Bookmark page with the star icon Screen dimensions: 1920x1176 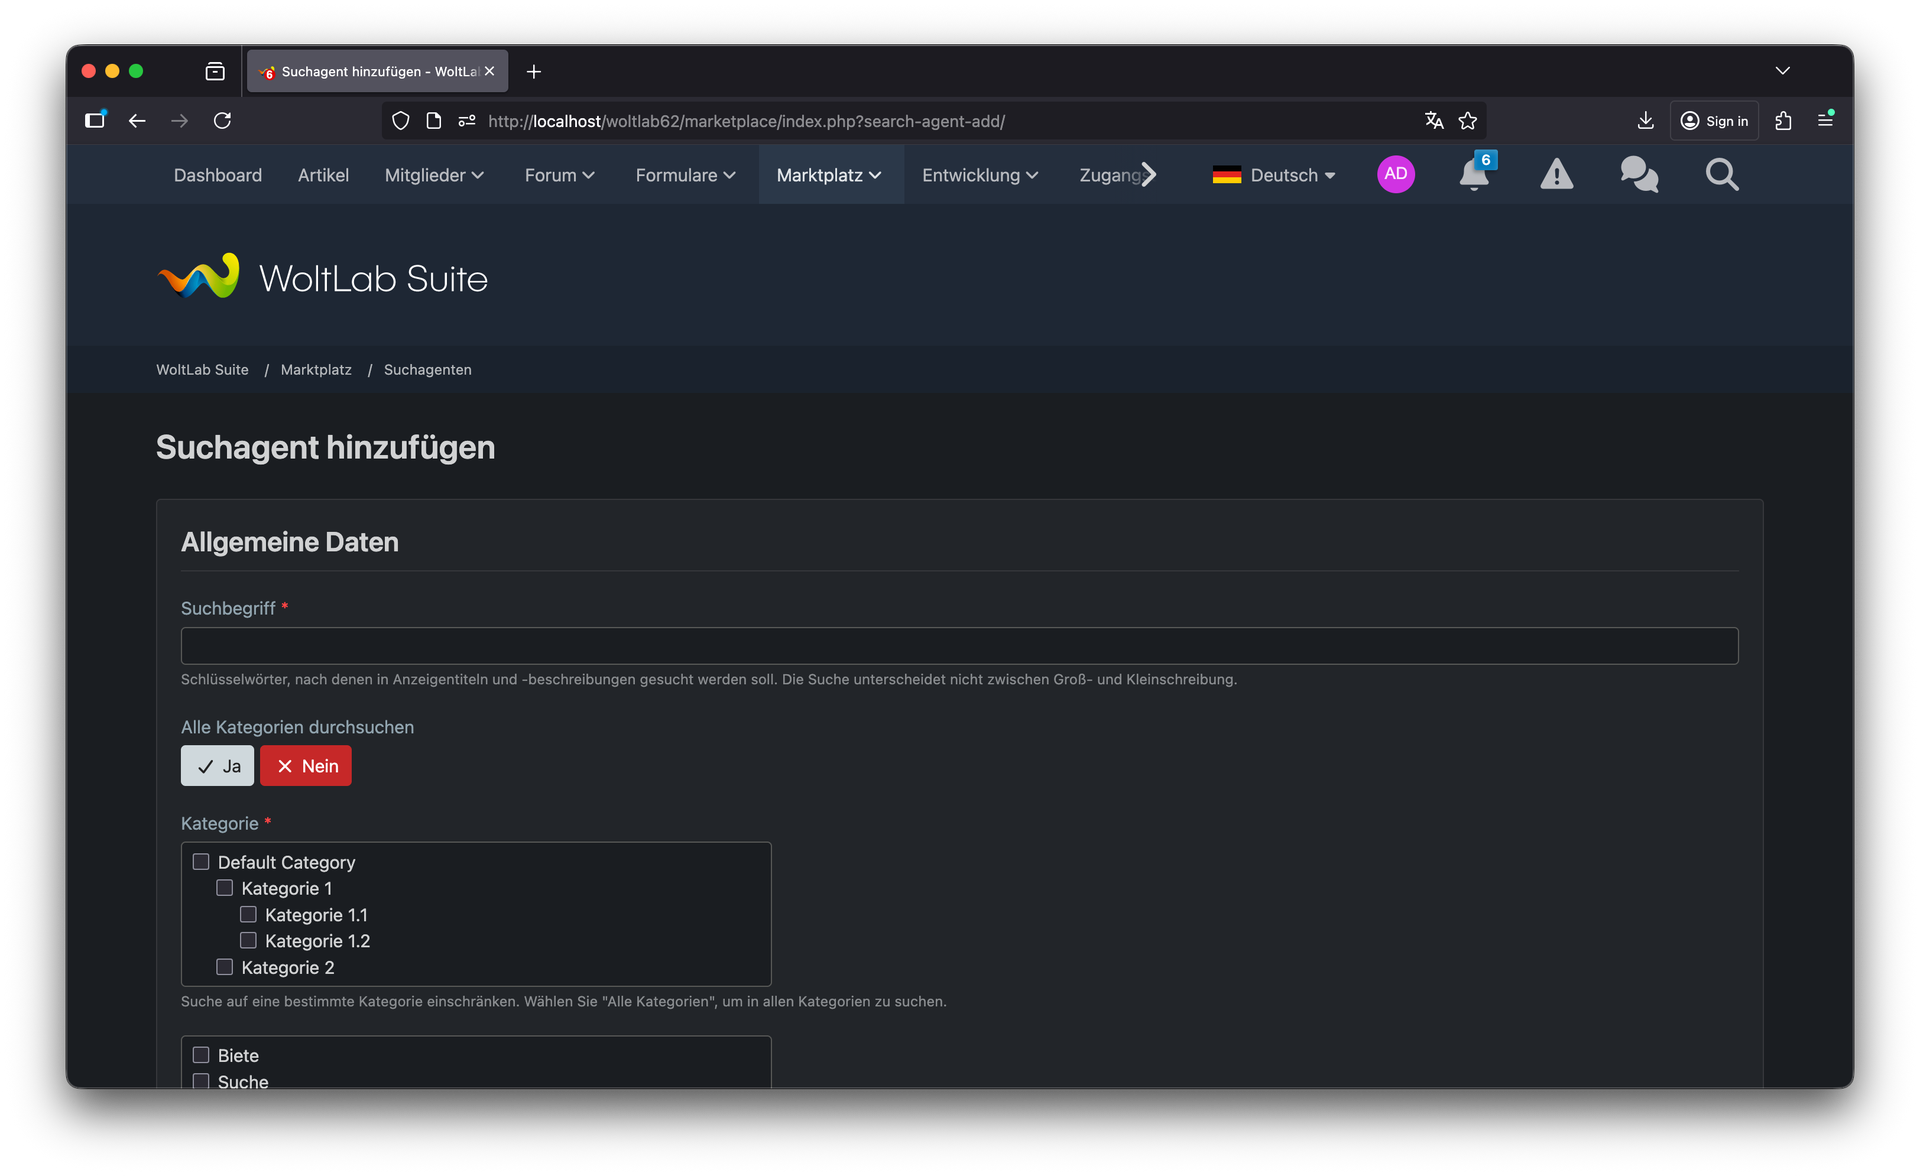pos(1468,121)
